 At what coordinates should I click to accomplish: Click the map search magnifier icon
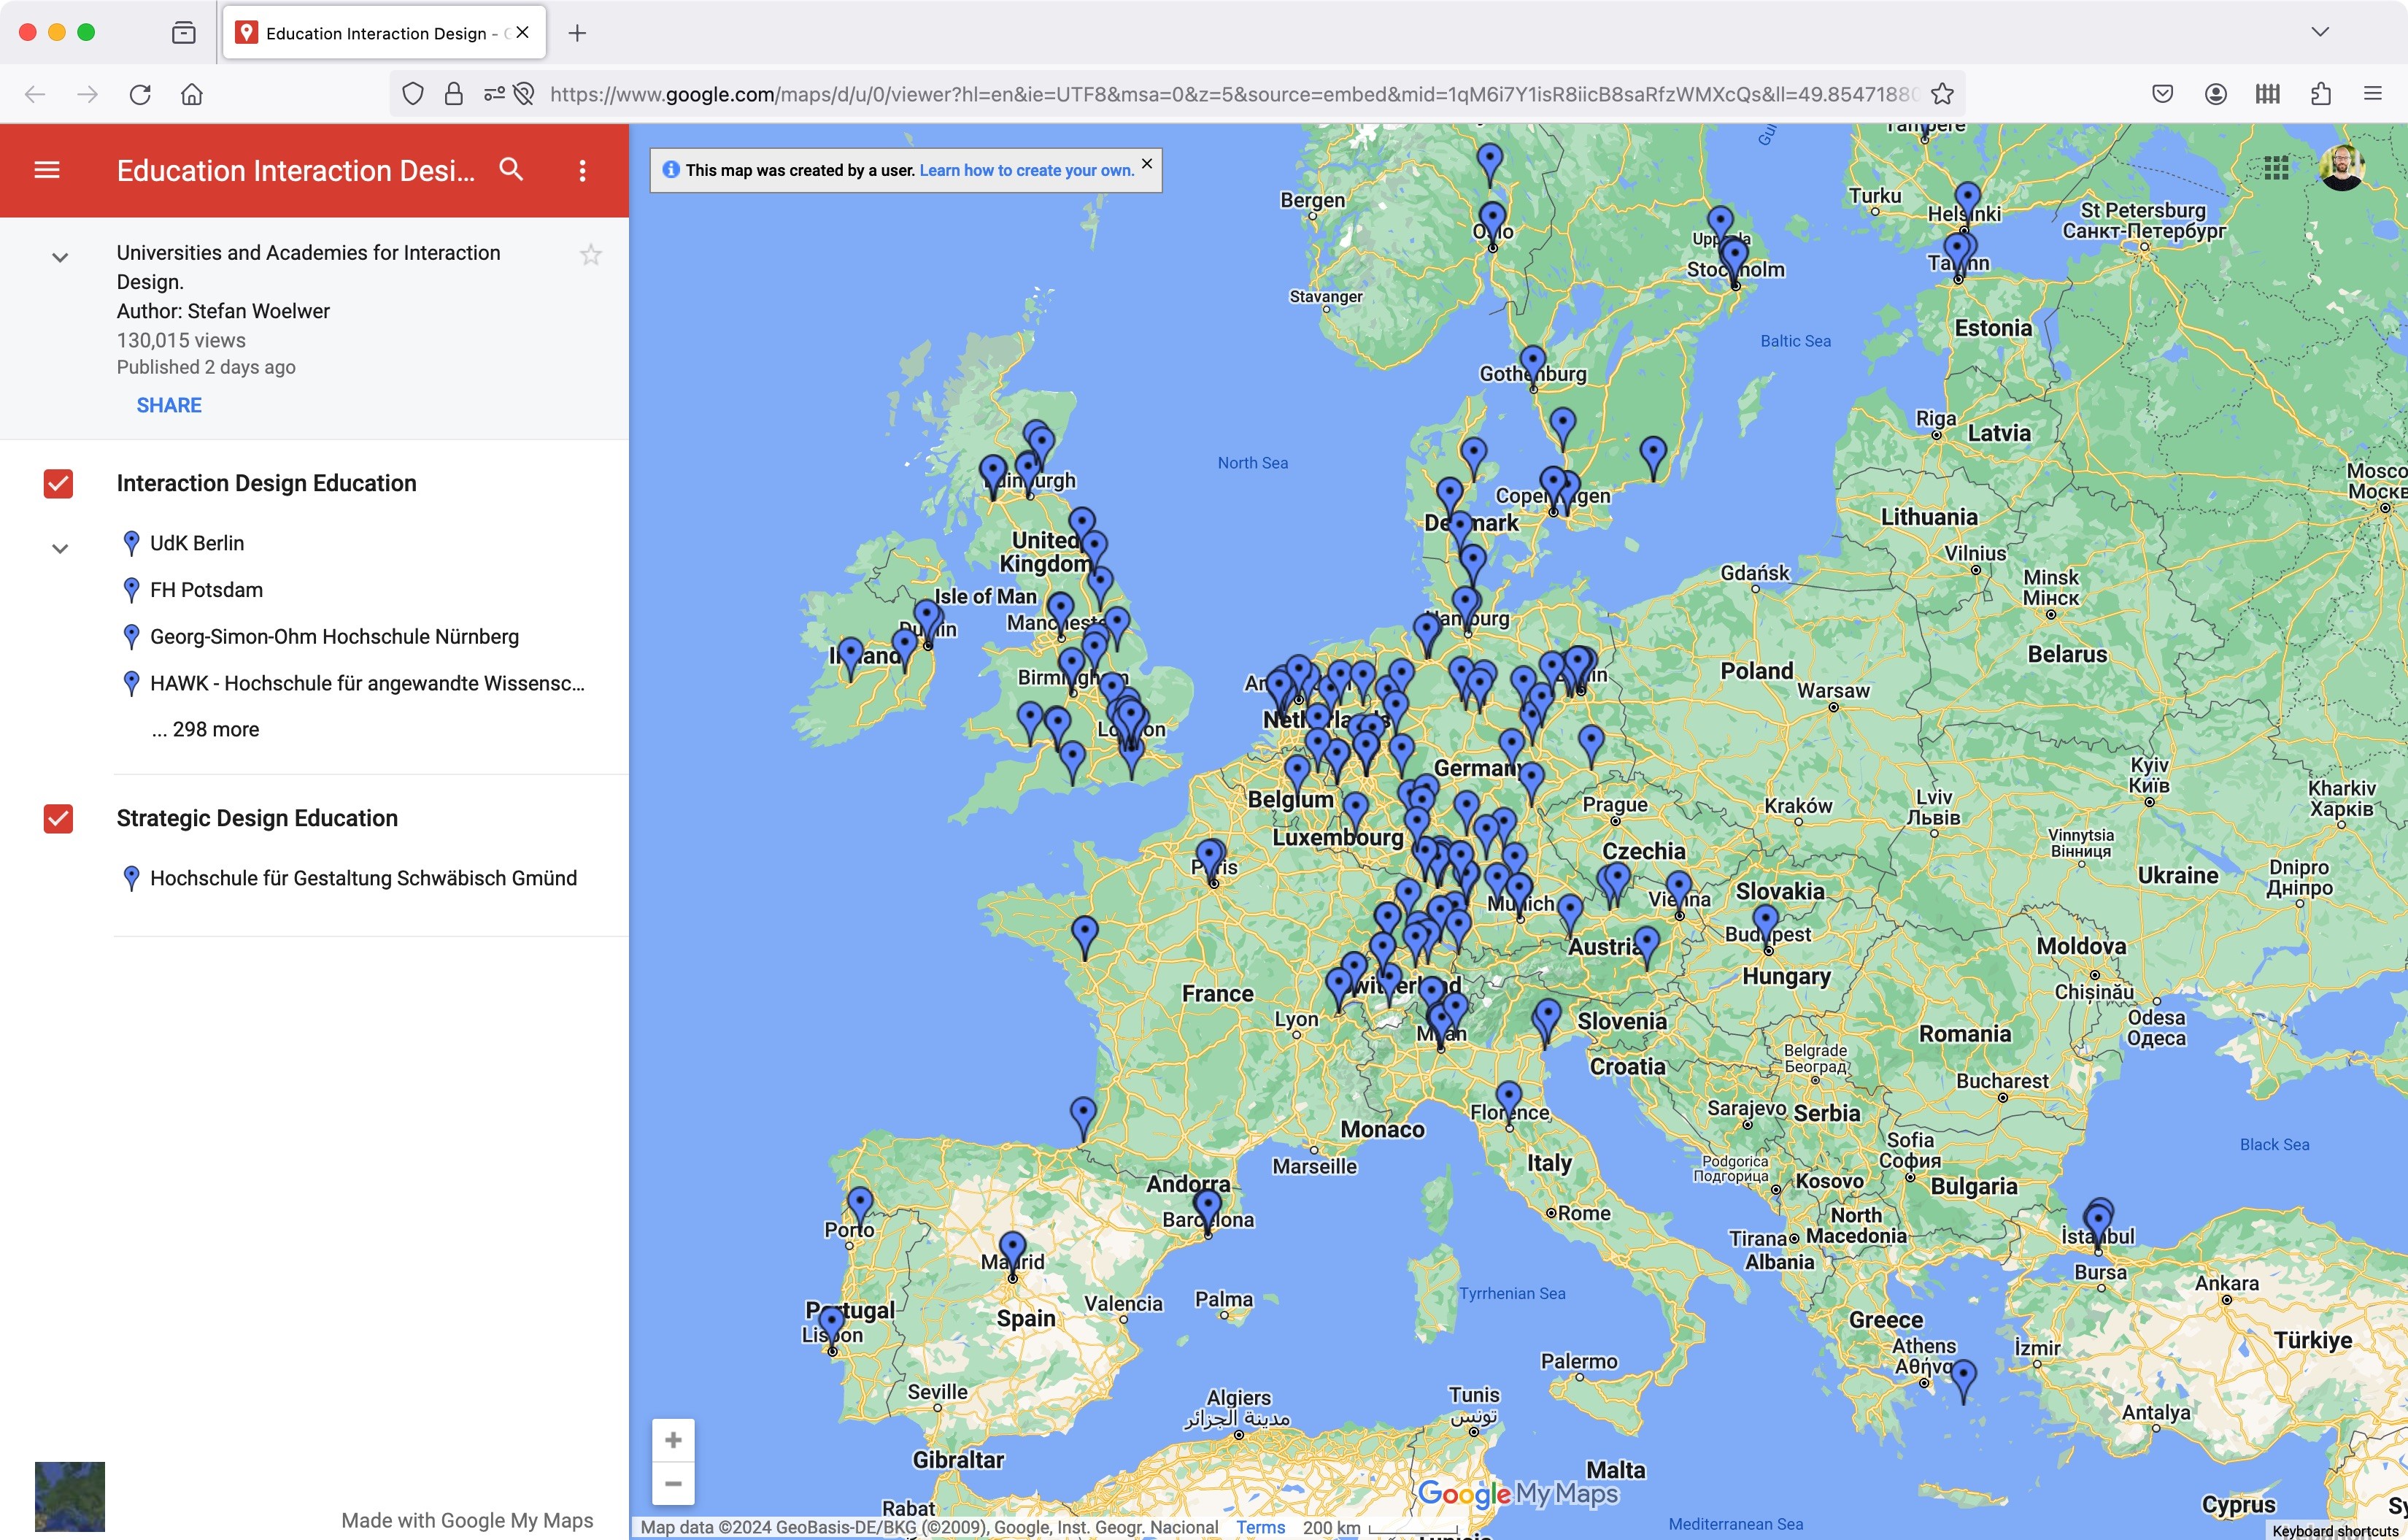(511, 170)
